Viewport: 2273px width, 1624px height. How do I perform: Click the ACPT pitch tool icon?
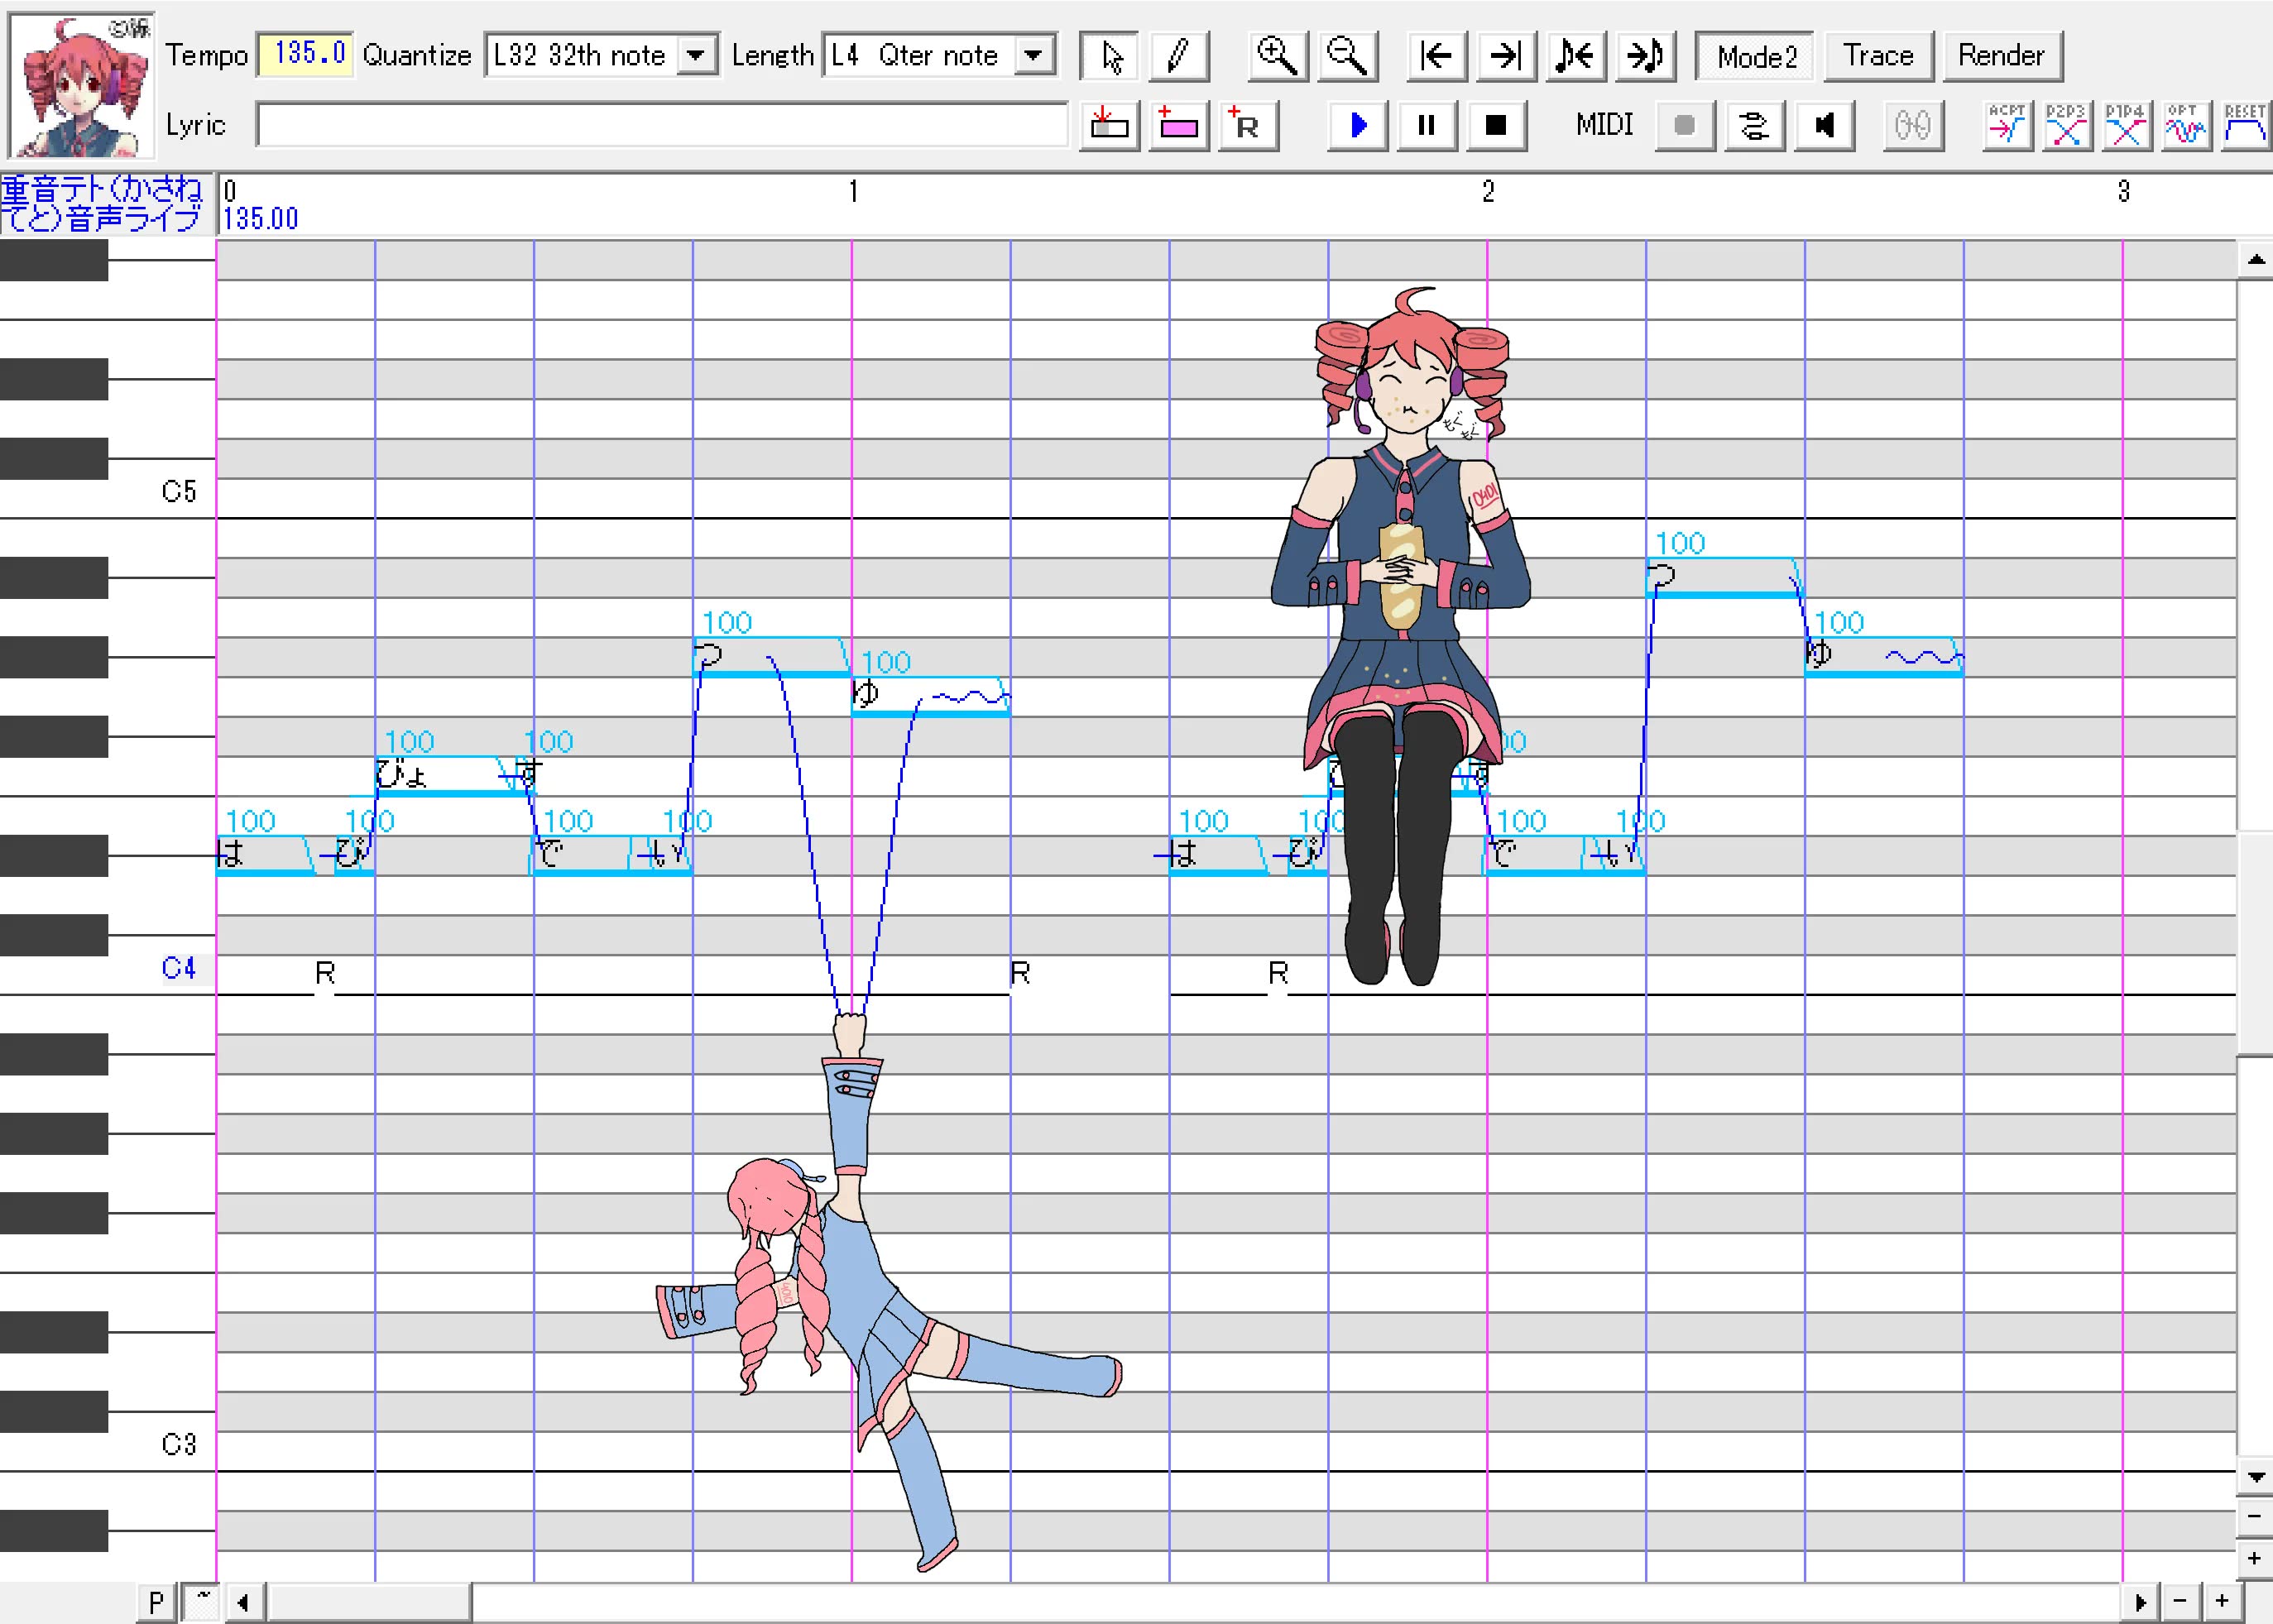2006,126
